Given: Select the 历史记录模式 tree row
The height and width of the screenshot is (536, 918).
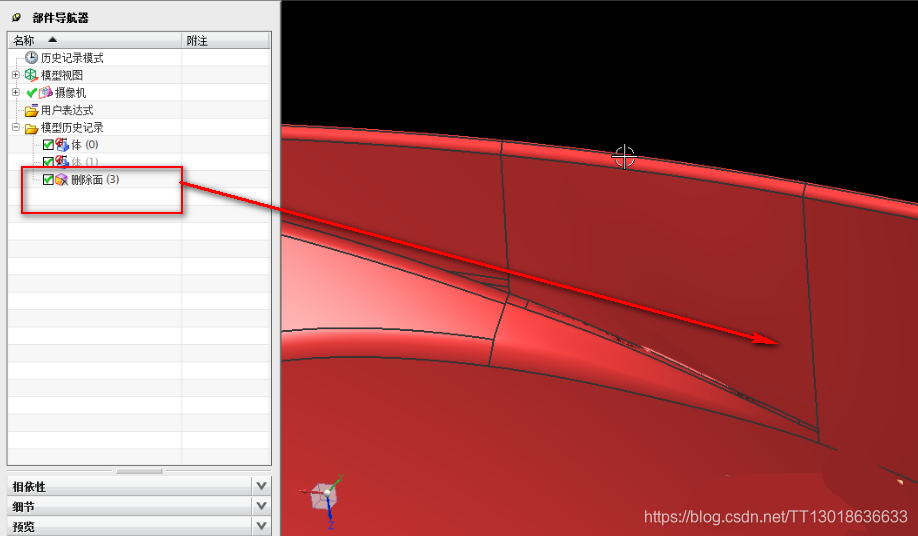Looking at the screenshot, I should point(139,57).
